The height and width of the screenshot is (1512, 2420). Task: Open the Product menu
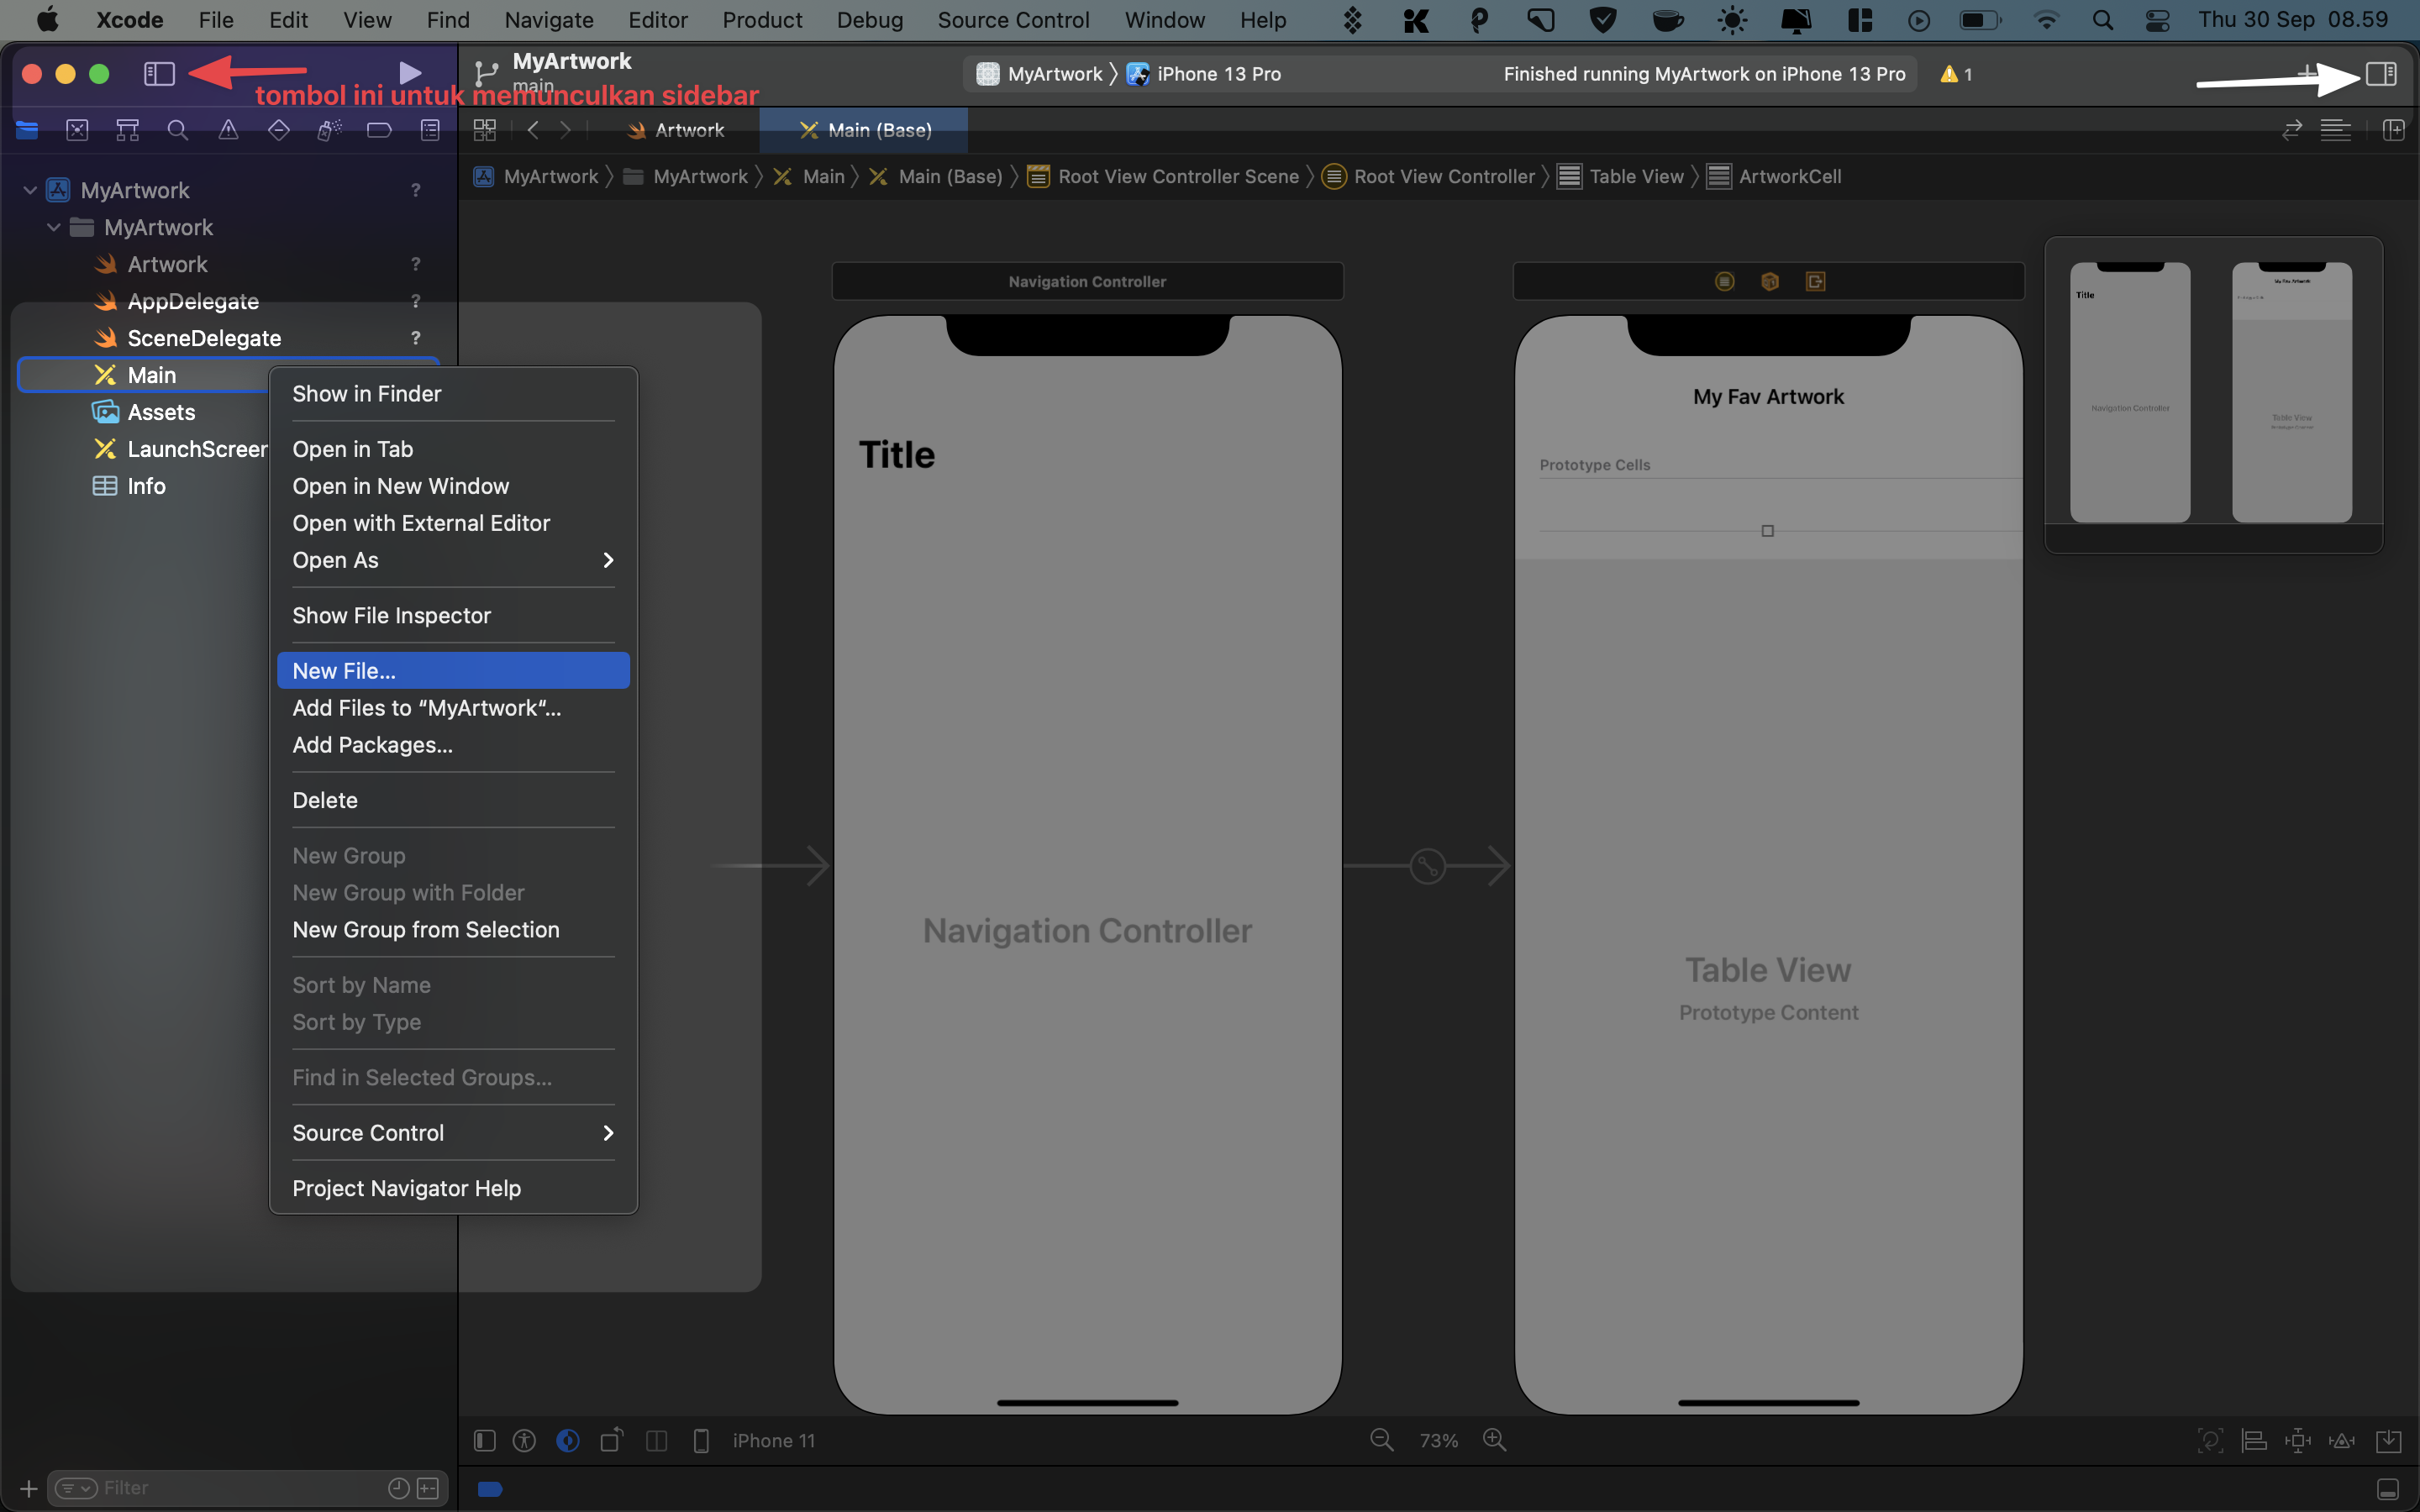[762, 20]
